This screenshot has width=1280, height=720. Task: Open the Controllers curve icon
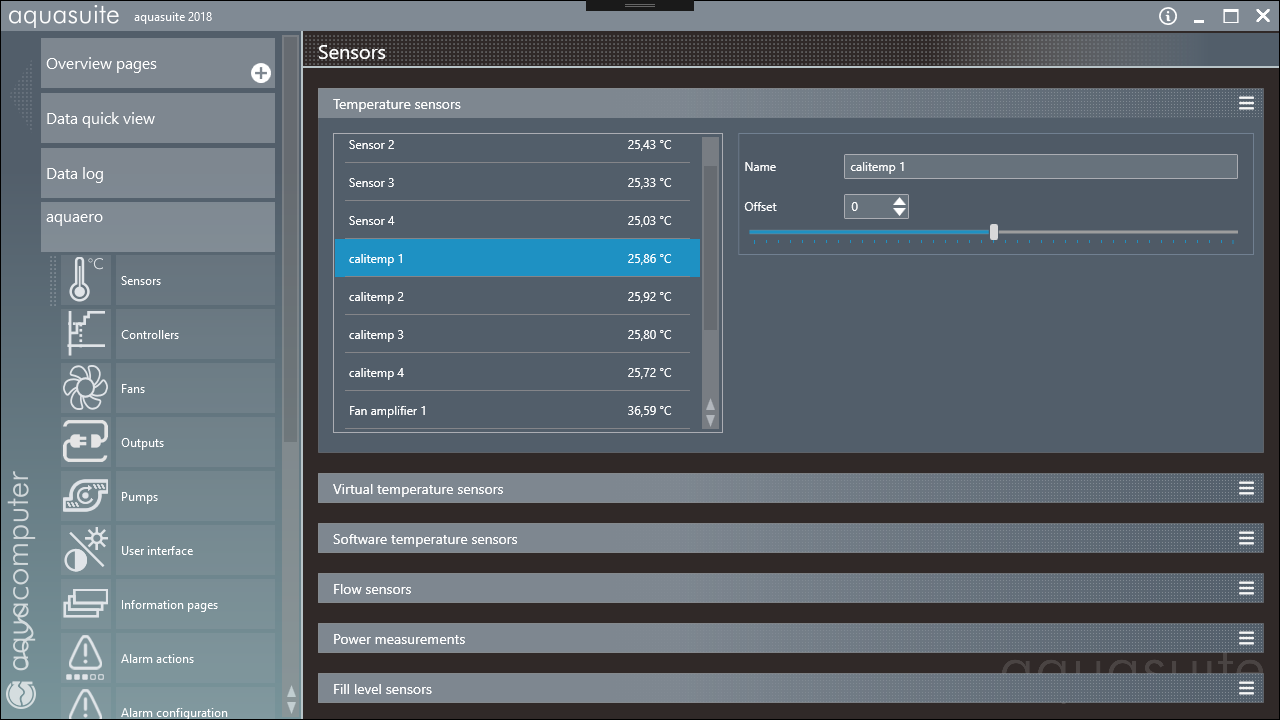(86, 334)
